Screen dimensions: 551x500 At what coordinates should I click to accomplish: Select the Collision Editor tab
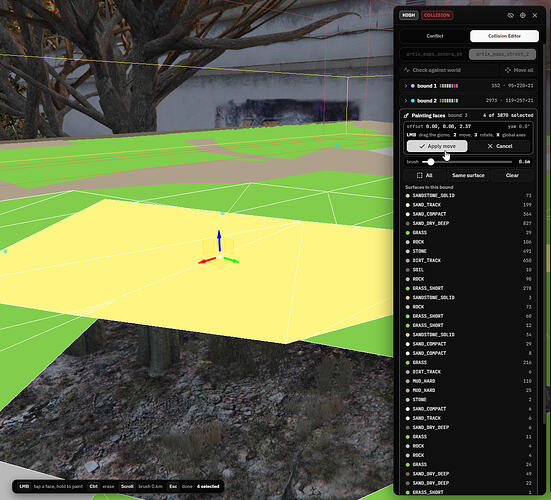click(x=504, y=36)
